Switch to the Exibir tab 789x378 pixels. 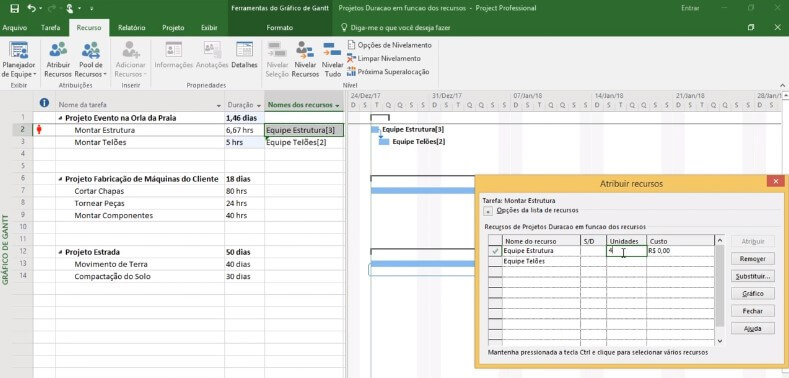pyautogui.click(x=209, y=28)
